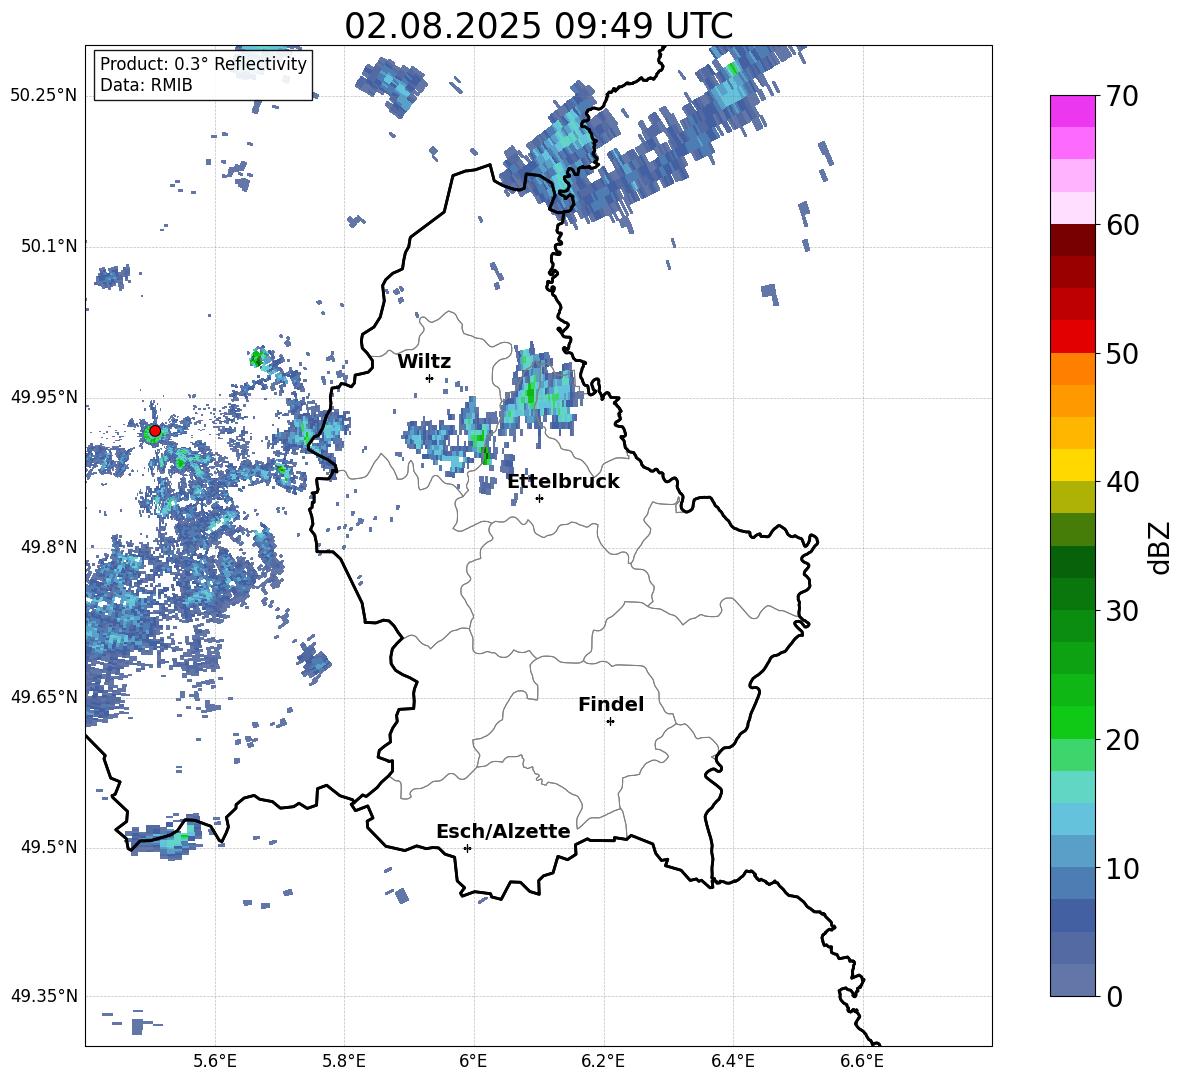Click the 5.6°E longitude label
1184x1081 pixels.
coord(215,1061)
